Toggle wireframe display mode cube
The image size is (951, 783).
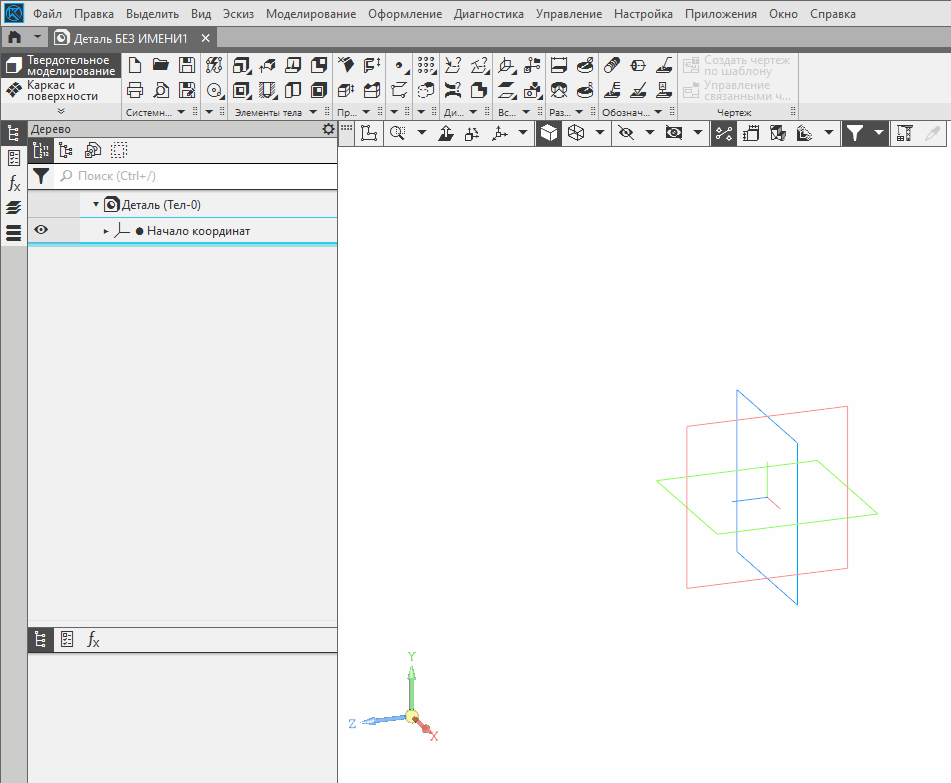[575, 133]
